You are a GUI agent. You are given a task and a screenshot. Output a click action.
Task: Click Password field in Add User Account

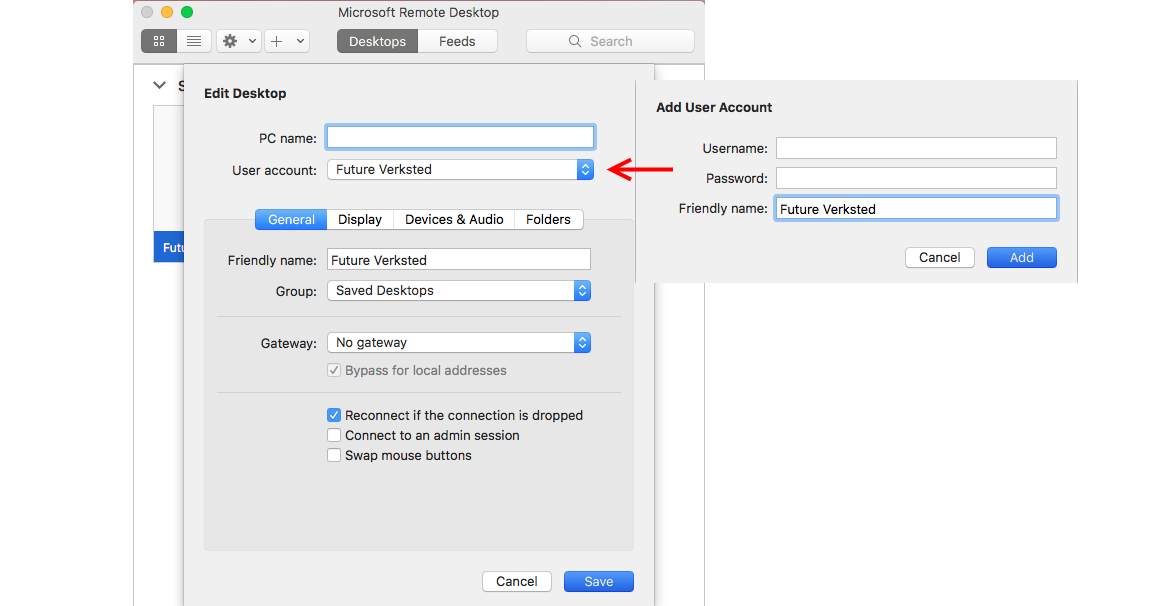point(916,178)
